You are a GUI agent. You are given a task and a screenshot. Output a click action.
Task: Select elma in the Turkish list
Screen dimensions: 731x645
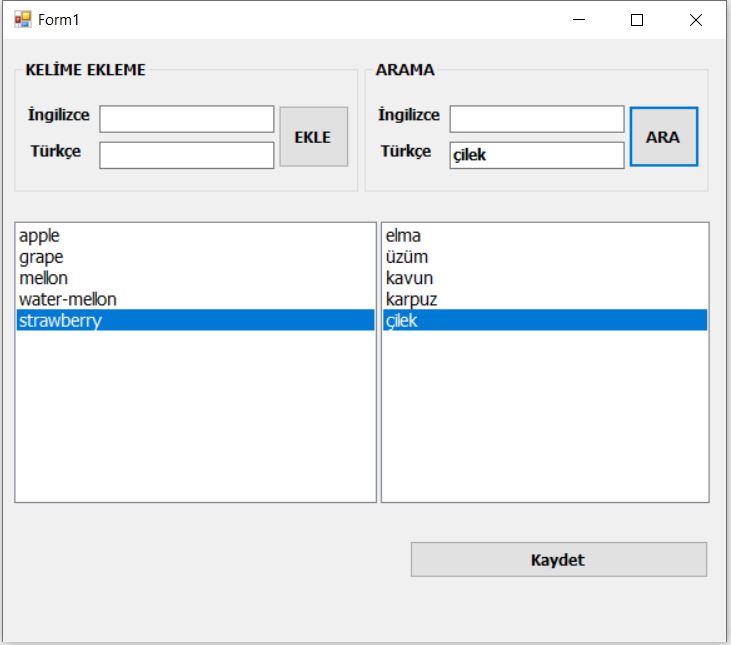tap(545, 235)
